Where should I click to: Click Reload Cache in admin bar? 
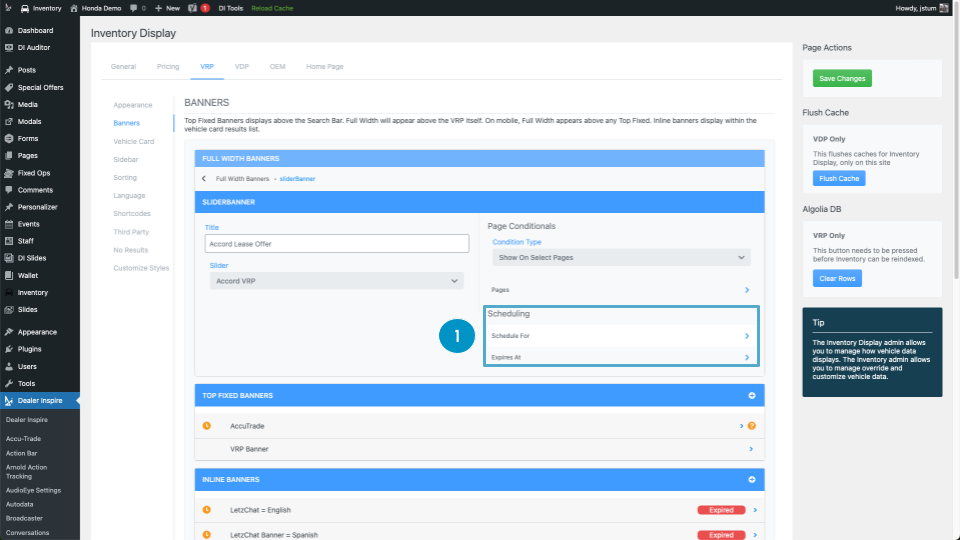272,8
